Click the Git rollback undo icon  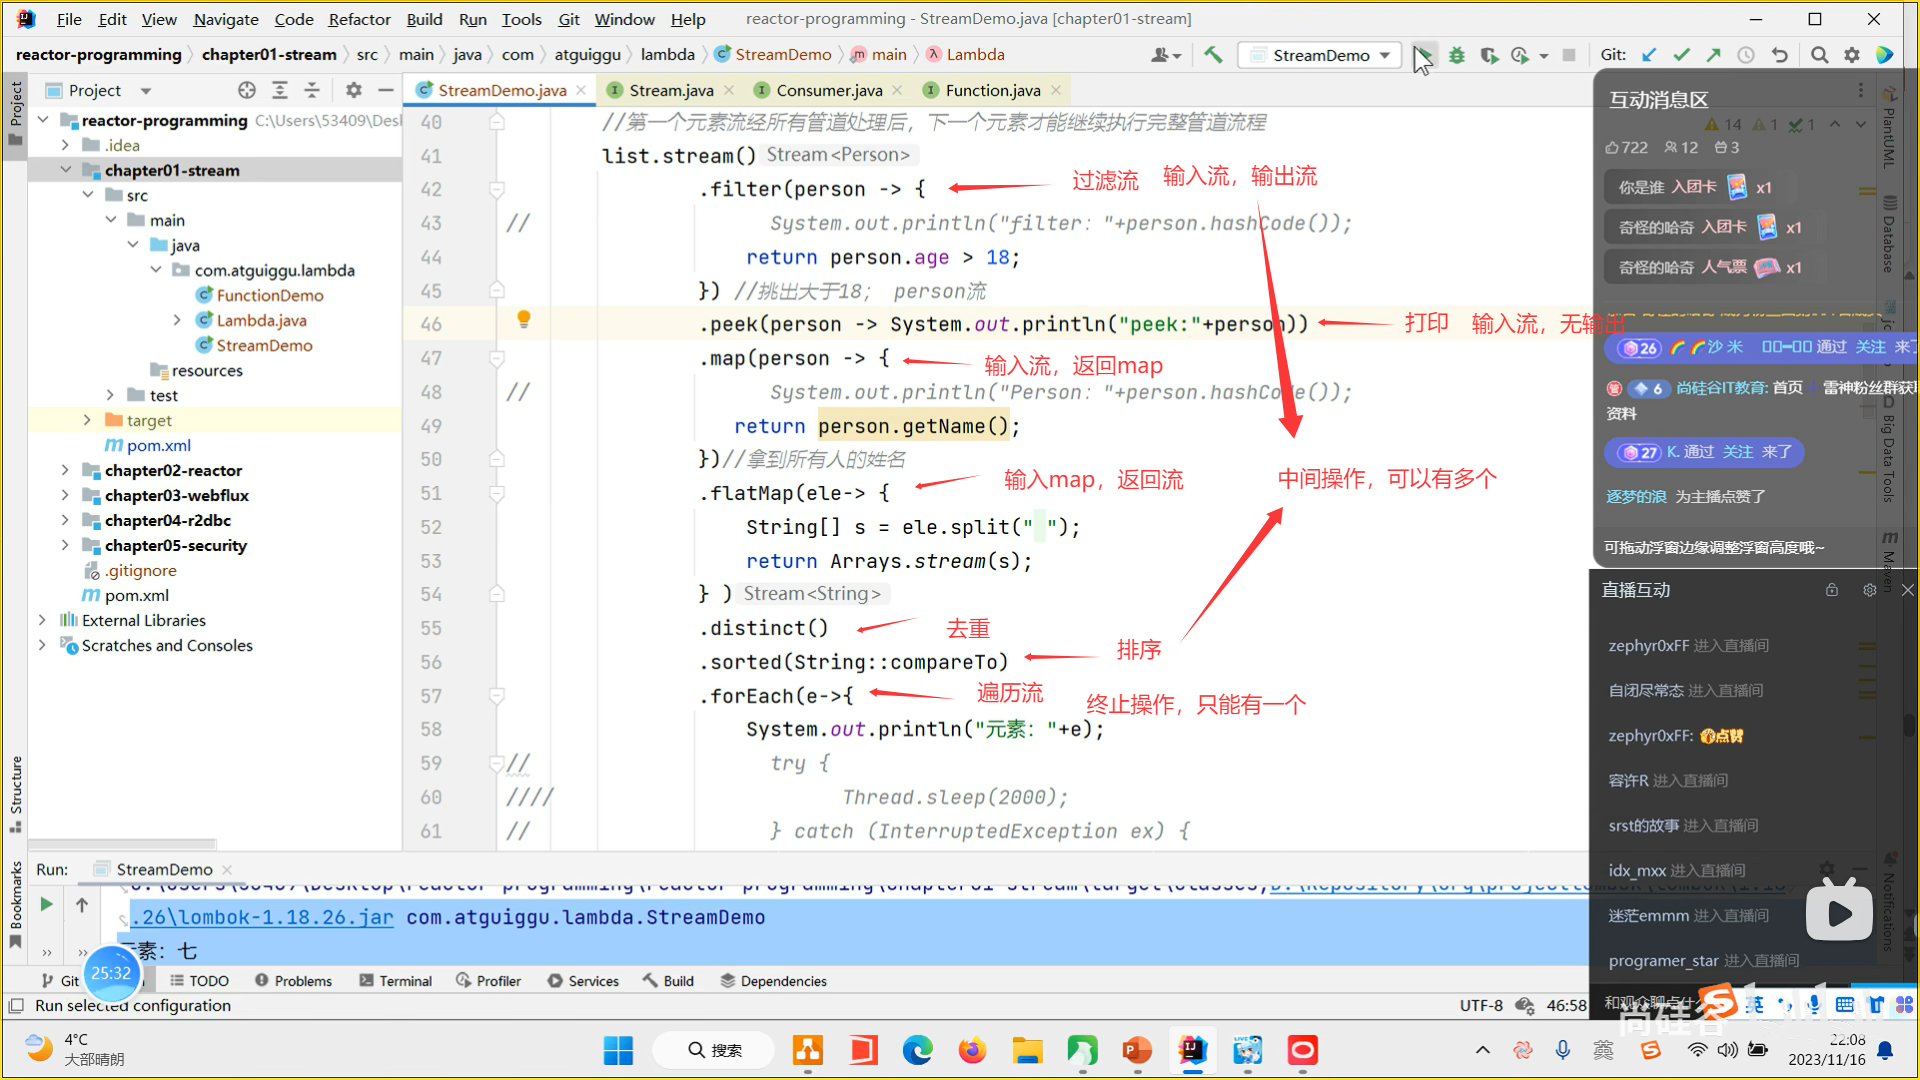click(1779, 55)
